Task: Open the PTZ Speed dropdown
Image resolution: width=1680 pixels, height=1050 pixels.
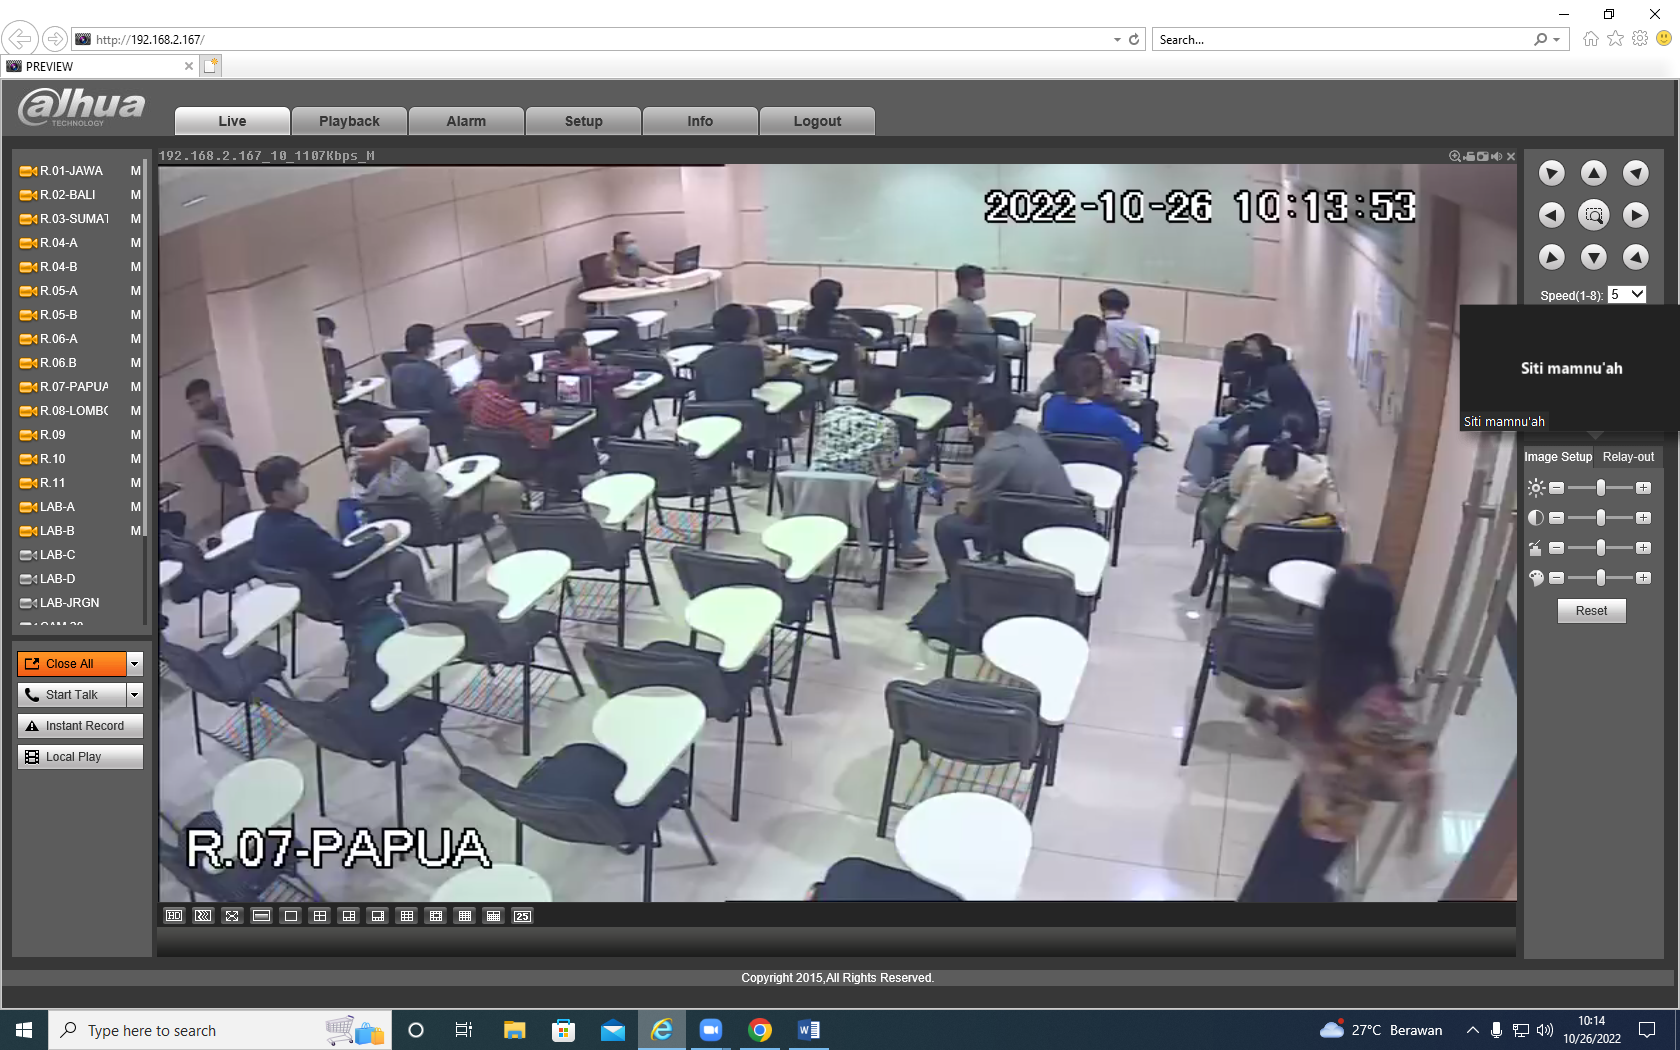Action: 1627,295
